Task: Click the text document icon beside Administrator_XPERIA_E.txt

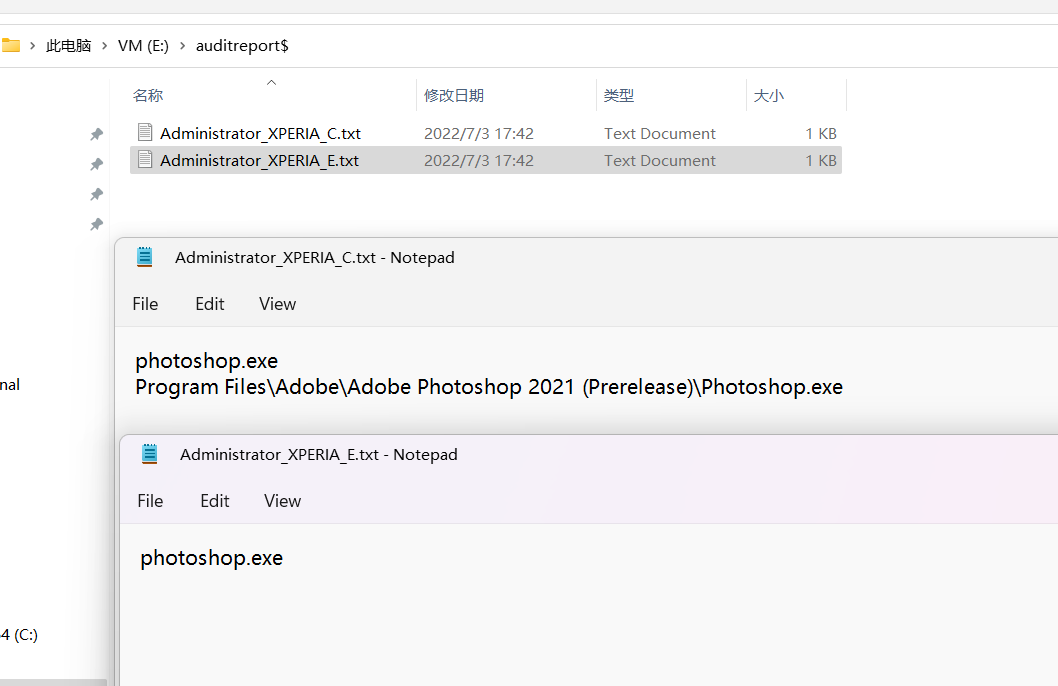Action: pos(145,160)
